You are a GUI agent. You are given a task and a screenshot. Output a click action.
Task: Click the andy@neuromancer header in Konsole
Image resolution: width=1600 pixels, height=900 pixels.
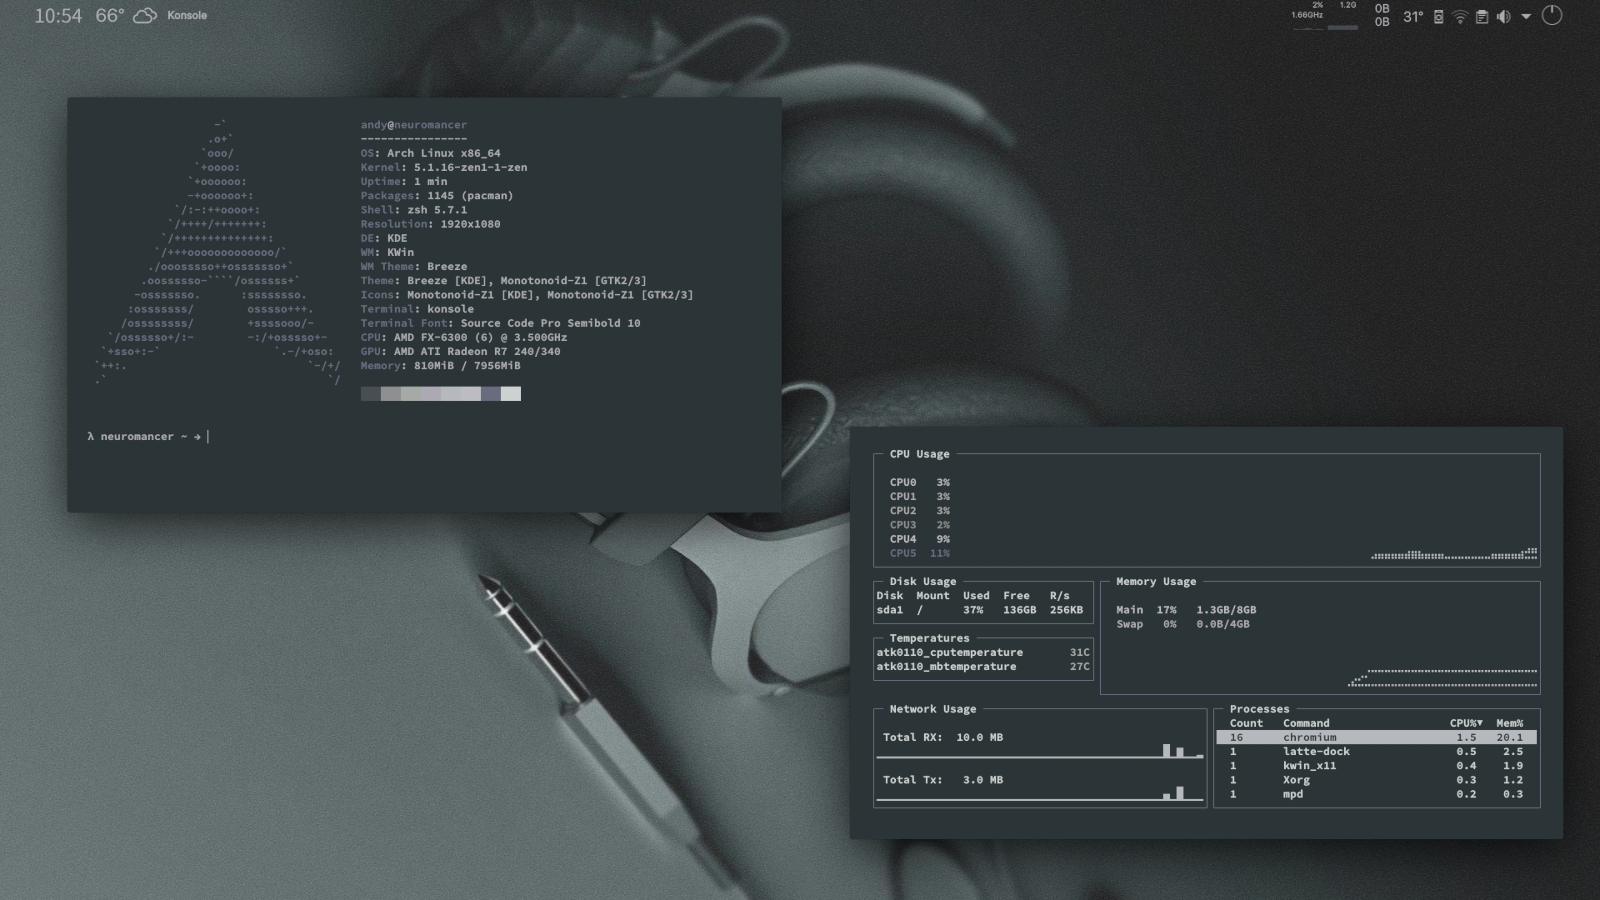tap(414, 125)
